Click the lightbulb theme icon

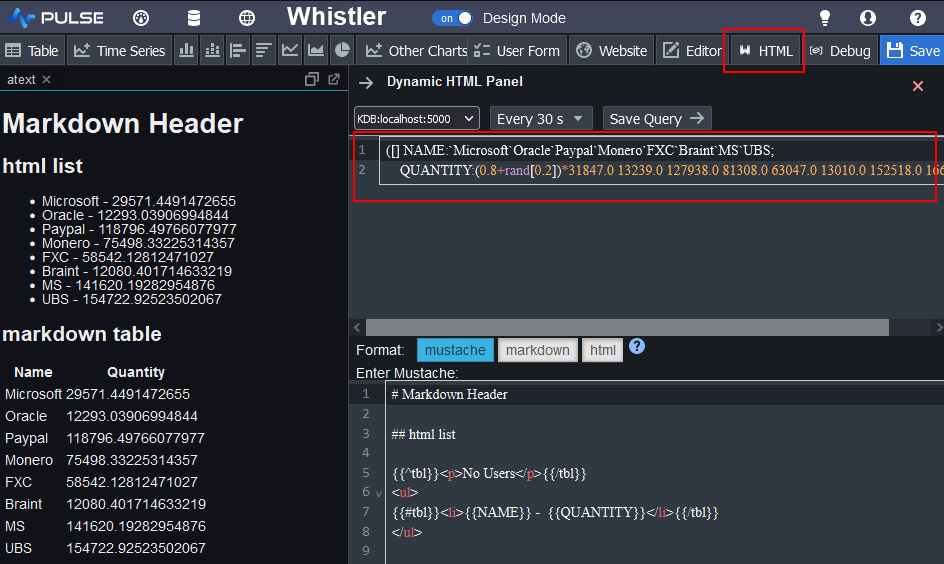825,18
